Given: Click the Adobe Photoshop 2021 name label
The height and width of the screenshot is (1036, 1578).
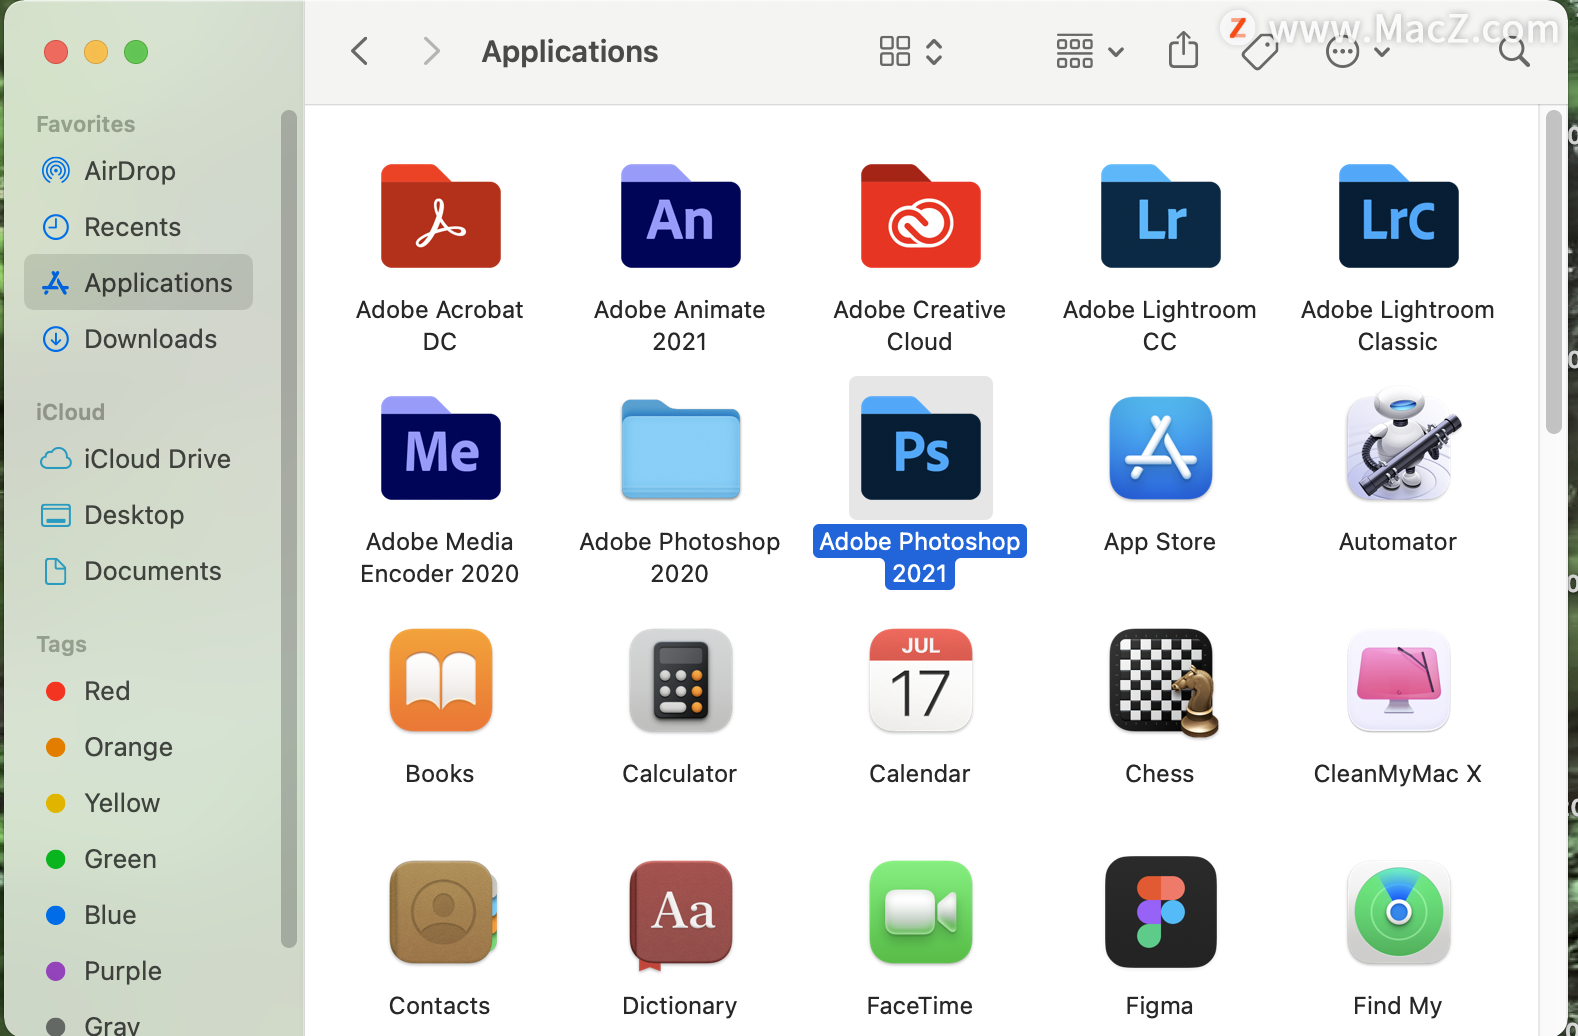Looking at the screenshot, I should [920, 557].
